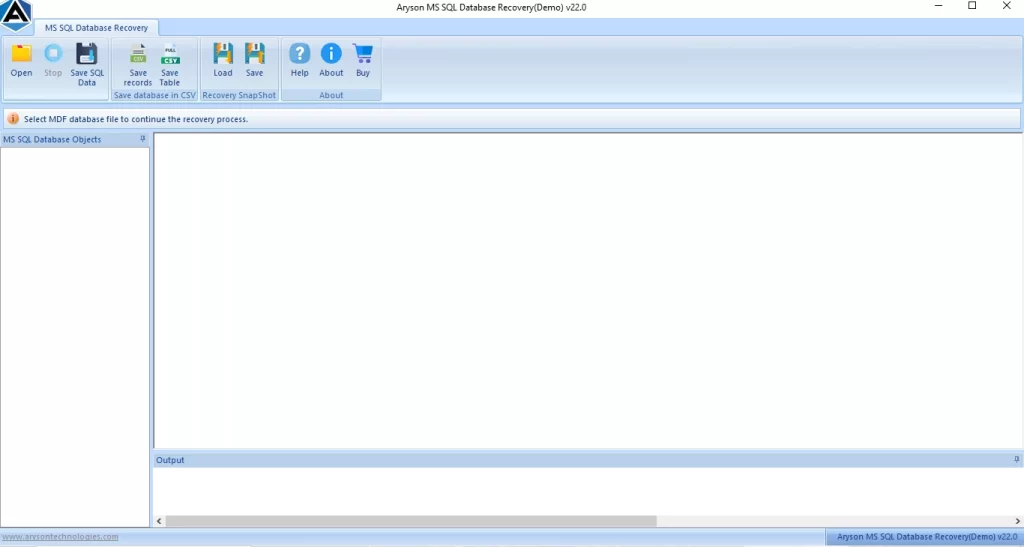The height and width of the screenshot is (547, 1024).
Task: Click the Buy cart icon
Action: tap(363, 60)
